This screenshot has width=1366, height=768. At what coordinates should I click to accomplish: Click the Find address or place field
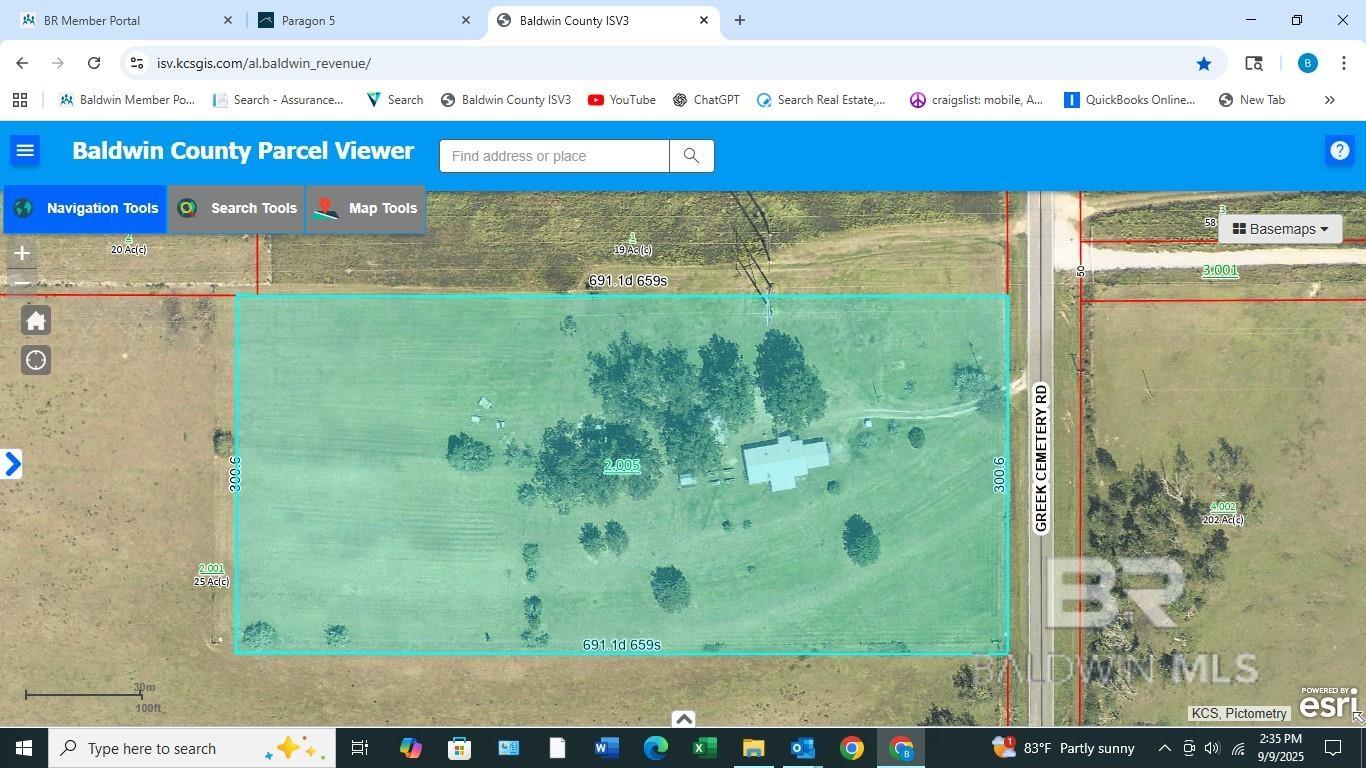point(554,156)
